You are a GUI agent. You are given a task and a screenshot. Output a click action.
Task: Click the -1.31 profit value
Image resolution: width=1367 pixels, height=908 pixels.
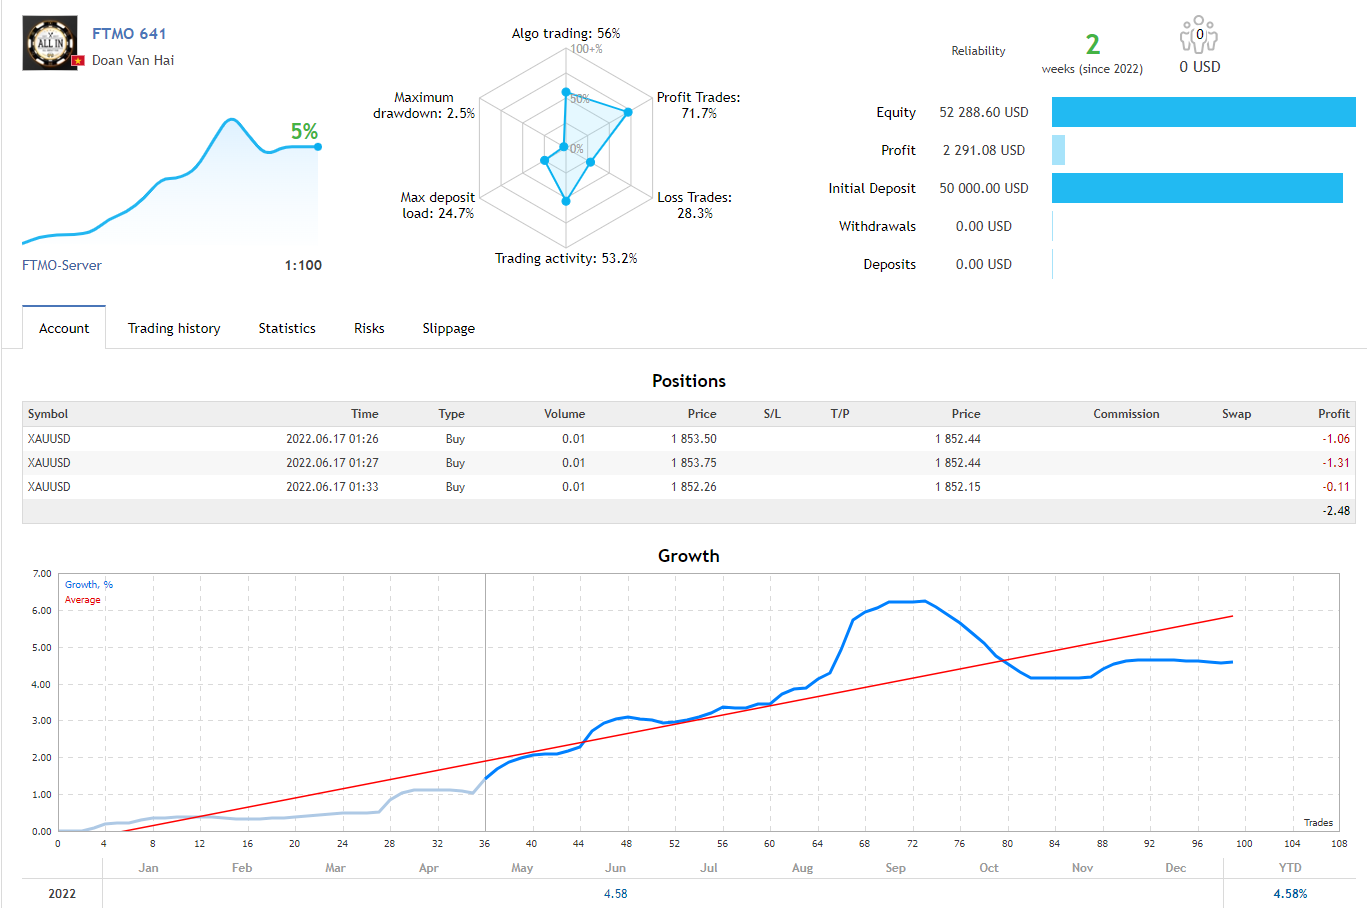(x=1336, y=463)
